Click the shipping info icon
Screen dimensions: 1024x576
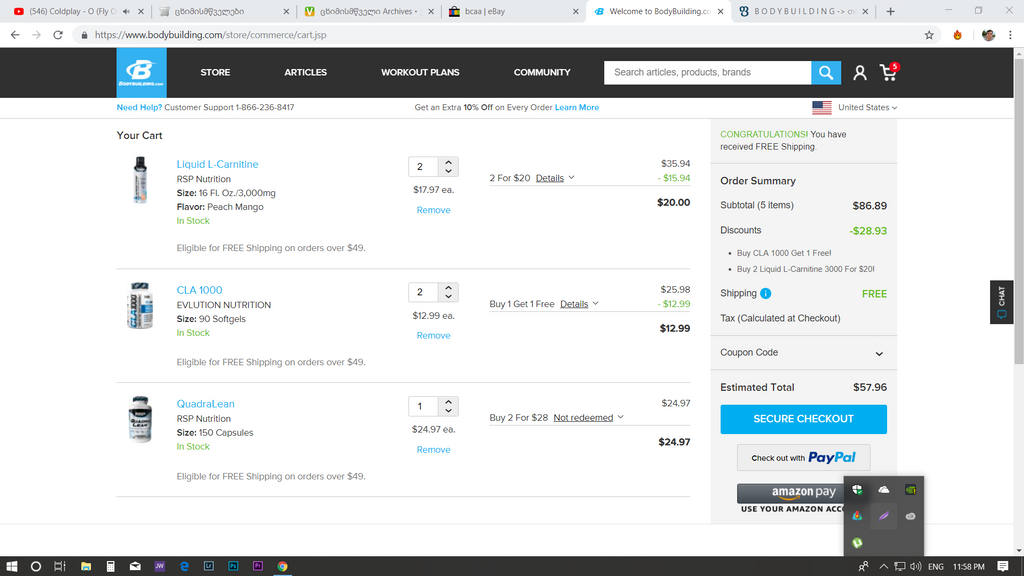point(765,293)
